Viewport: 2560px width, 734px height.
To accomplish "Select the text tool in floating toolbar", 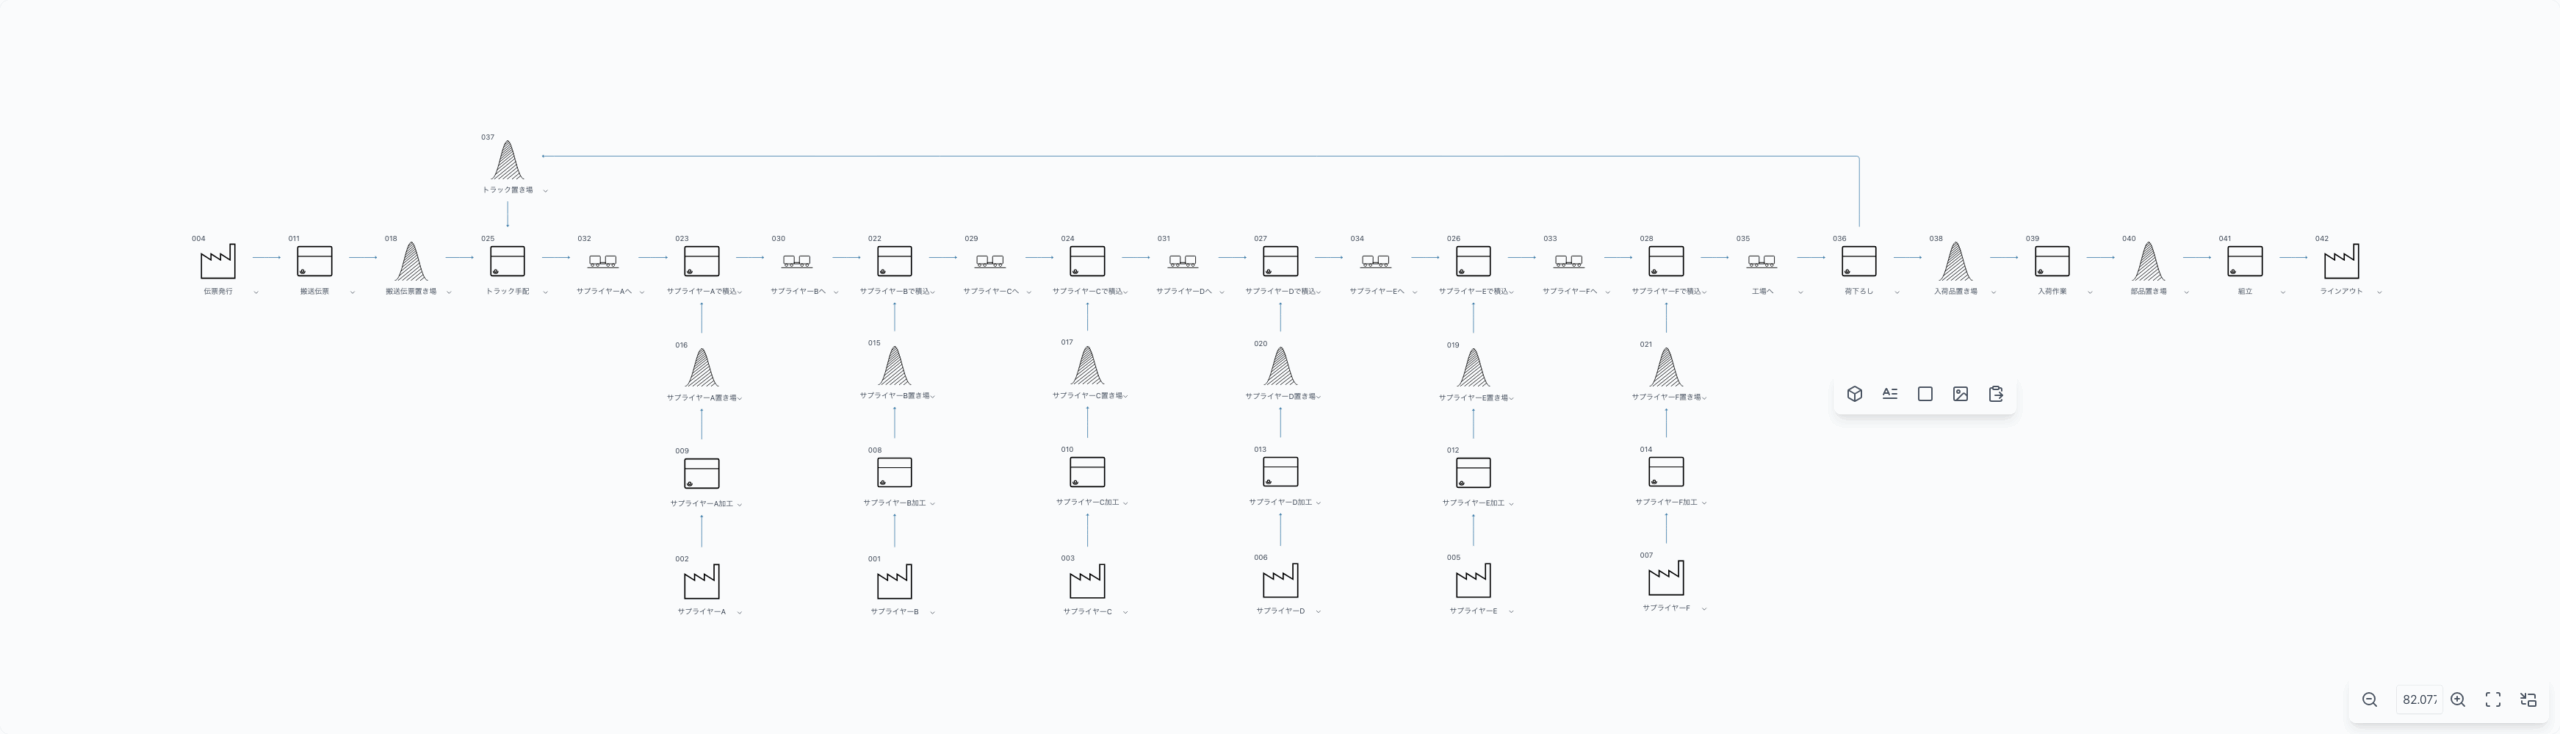I will point(1889,394).
